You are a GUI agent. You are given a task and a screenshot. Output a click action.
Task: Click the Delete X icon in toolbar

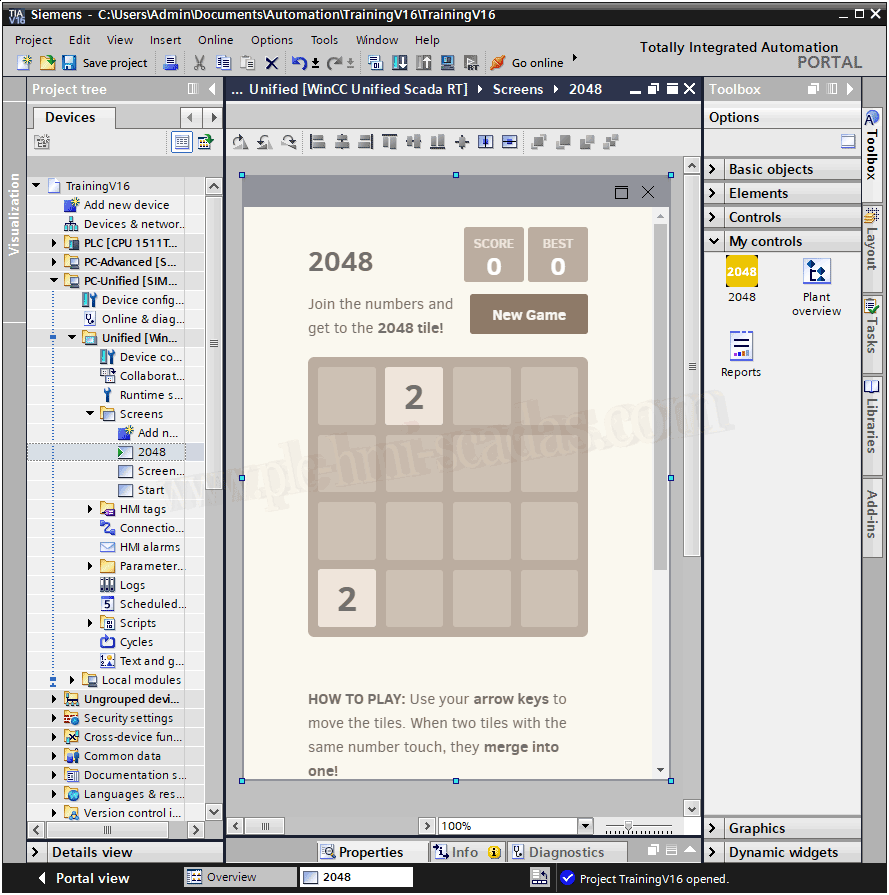pyautogui.click(x=271, y=63)
